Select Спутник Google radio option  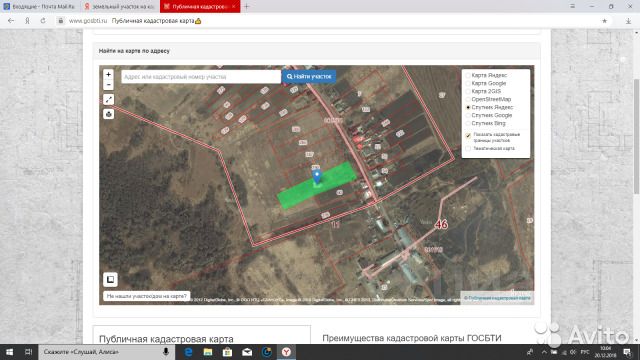coord(468,116)
